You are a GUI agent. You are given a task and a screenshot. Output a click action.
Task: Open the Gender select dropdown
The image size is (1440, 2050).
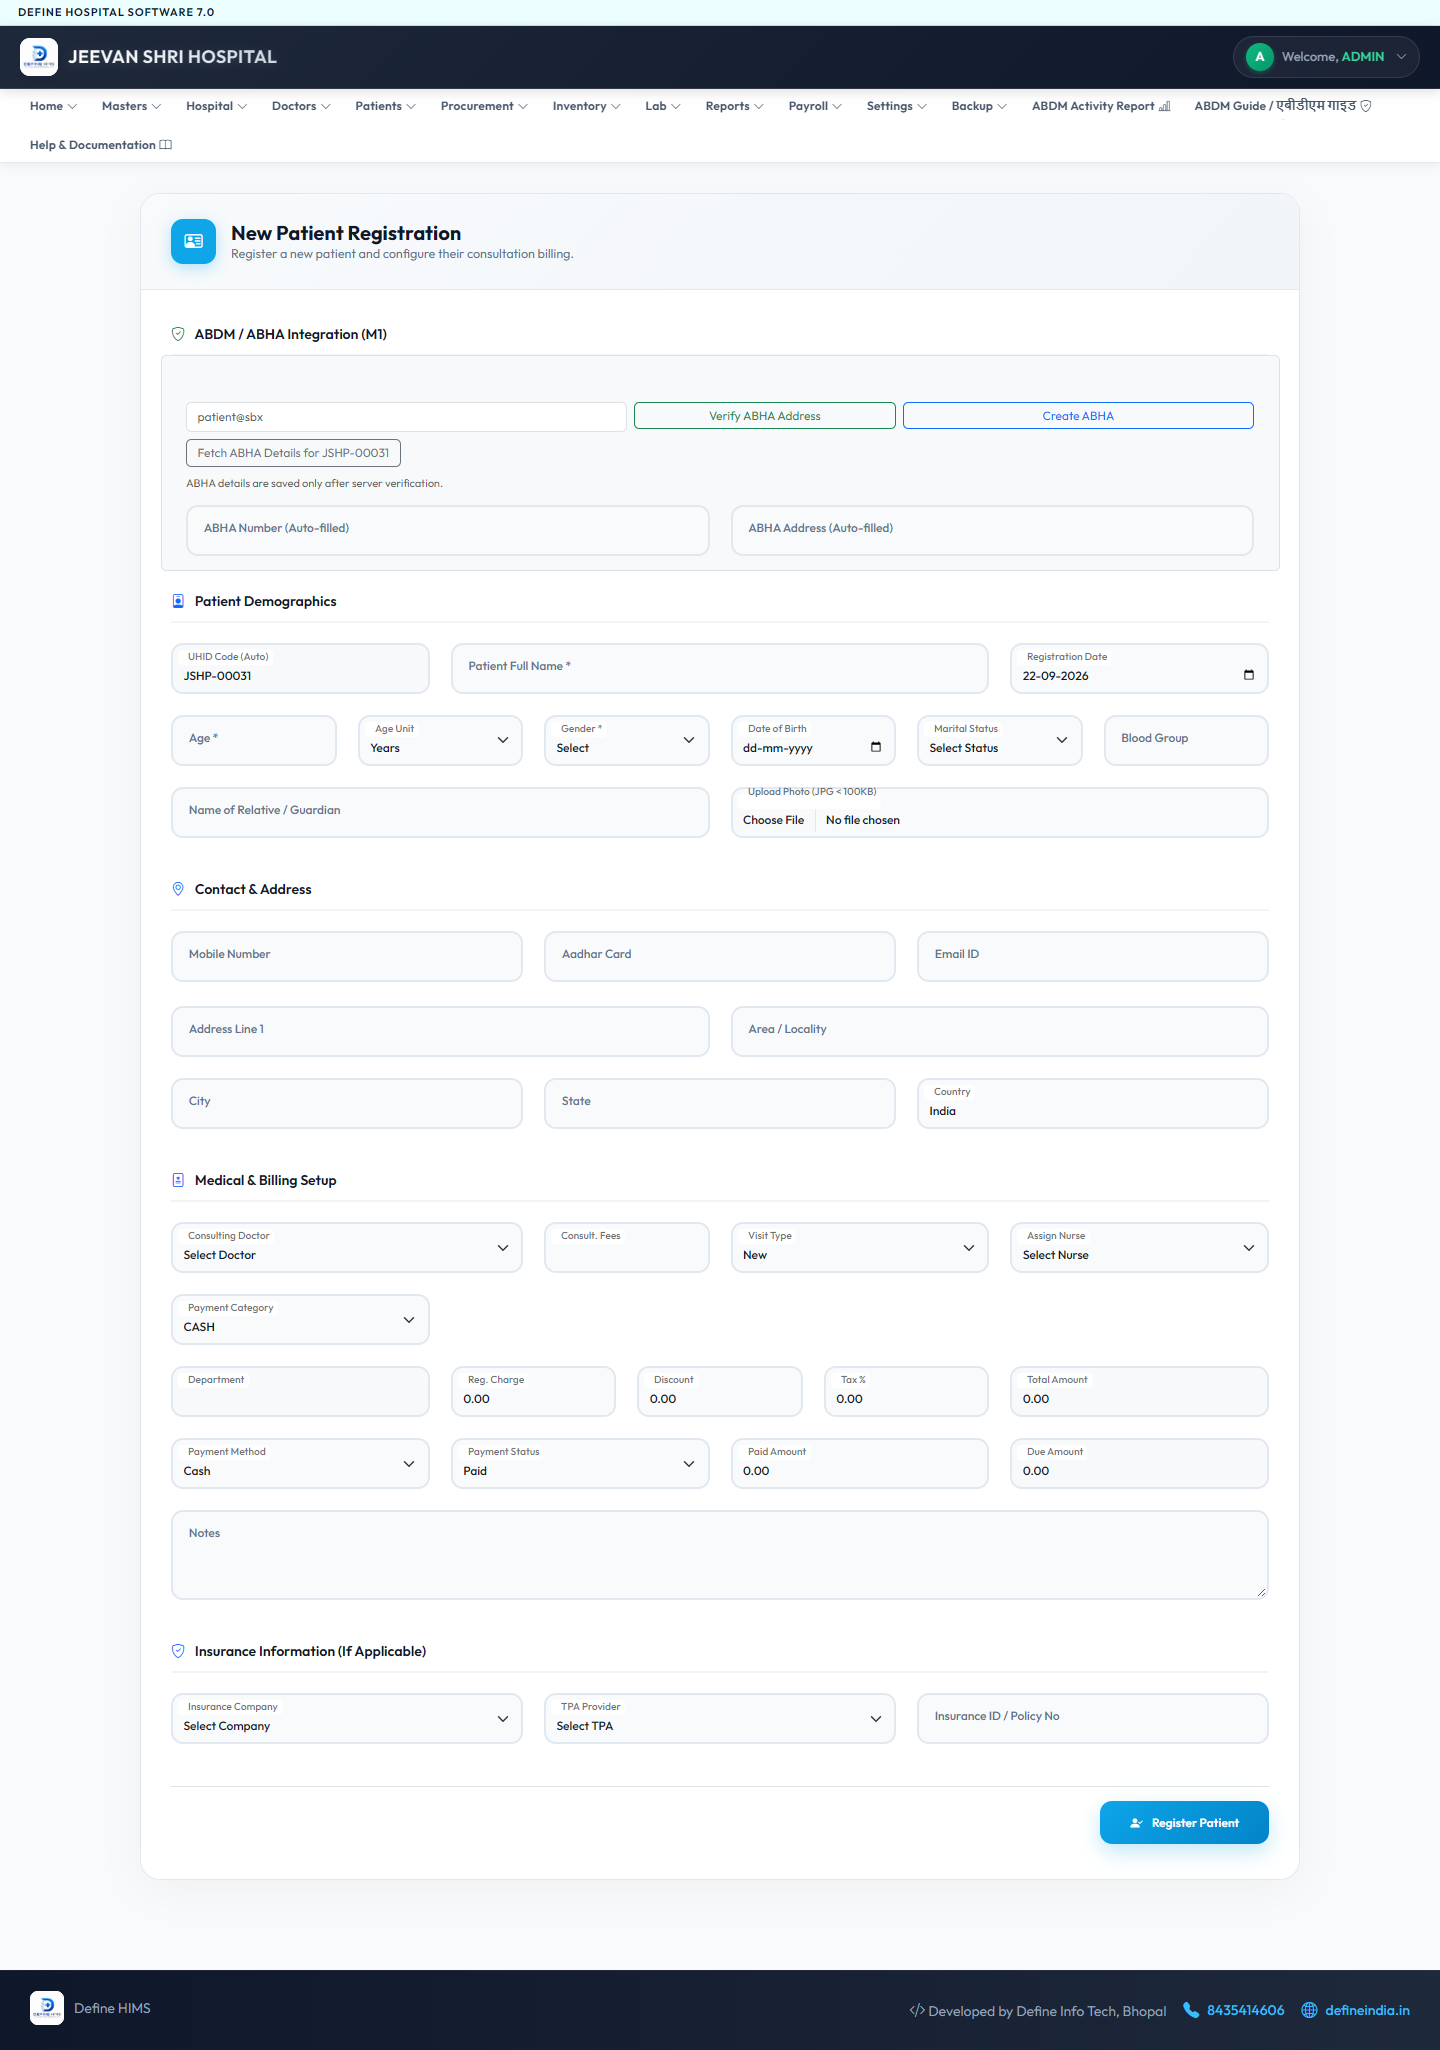pyautogui.click(x=627, y=740)
